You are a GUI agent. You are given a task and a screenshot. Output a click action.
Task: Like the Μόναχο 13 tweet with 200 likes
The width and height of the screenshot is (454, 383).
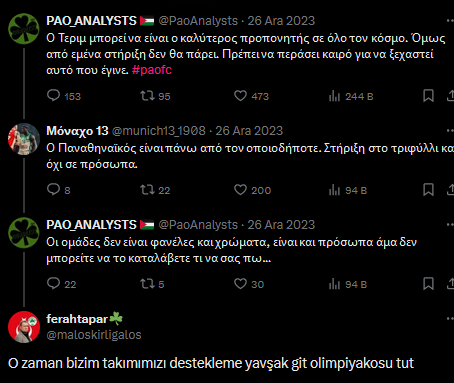pos(252,190)
